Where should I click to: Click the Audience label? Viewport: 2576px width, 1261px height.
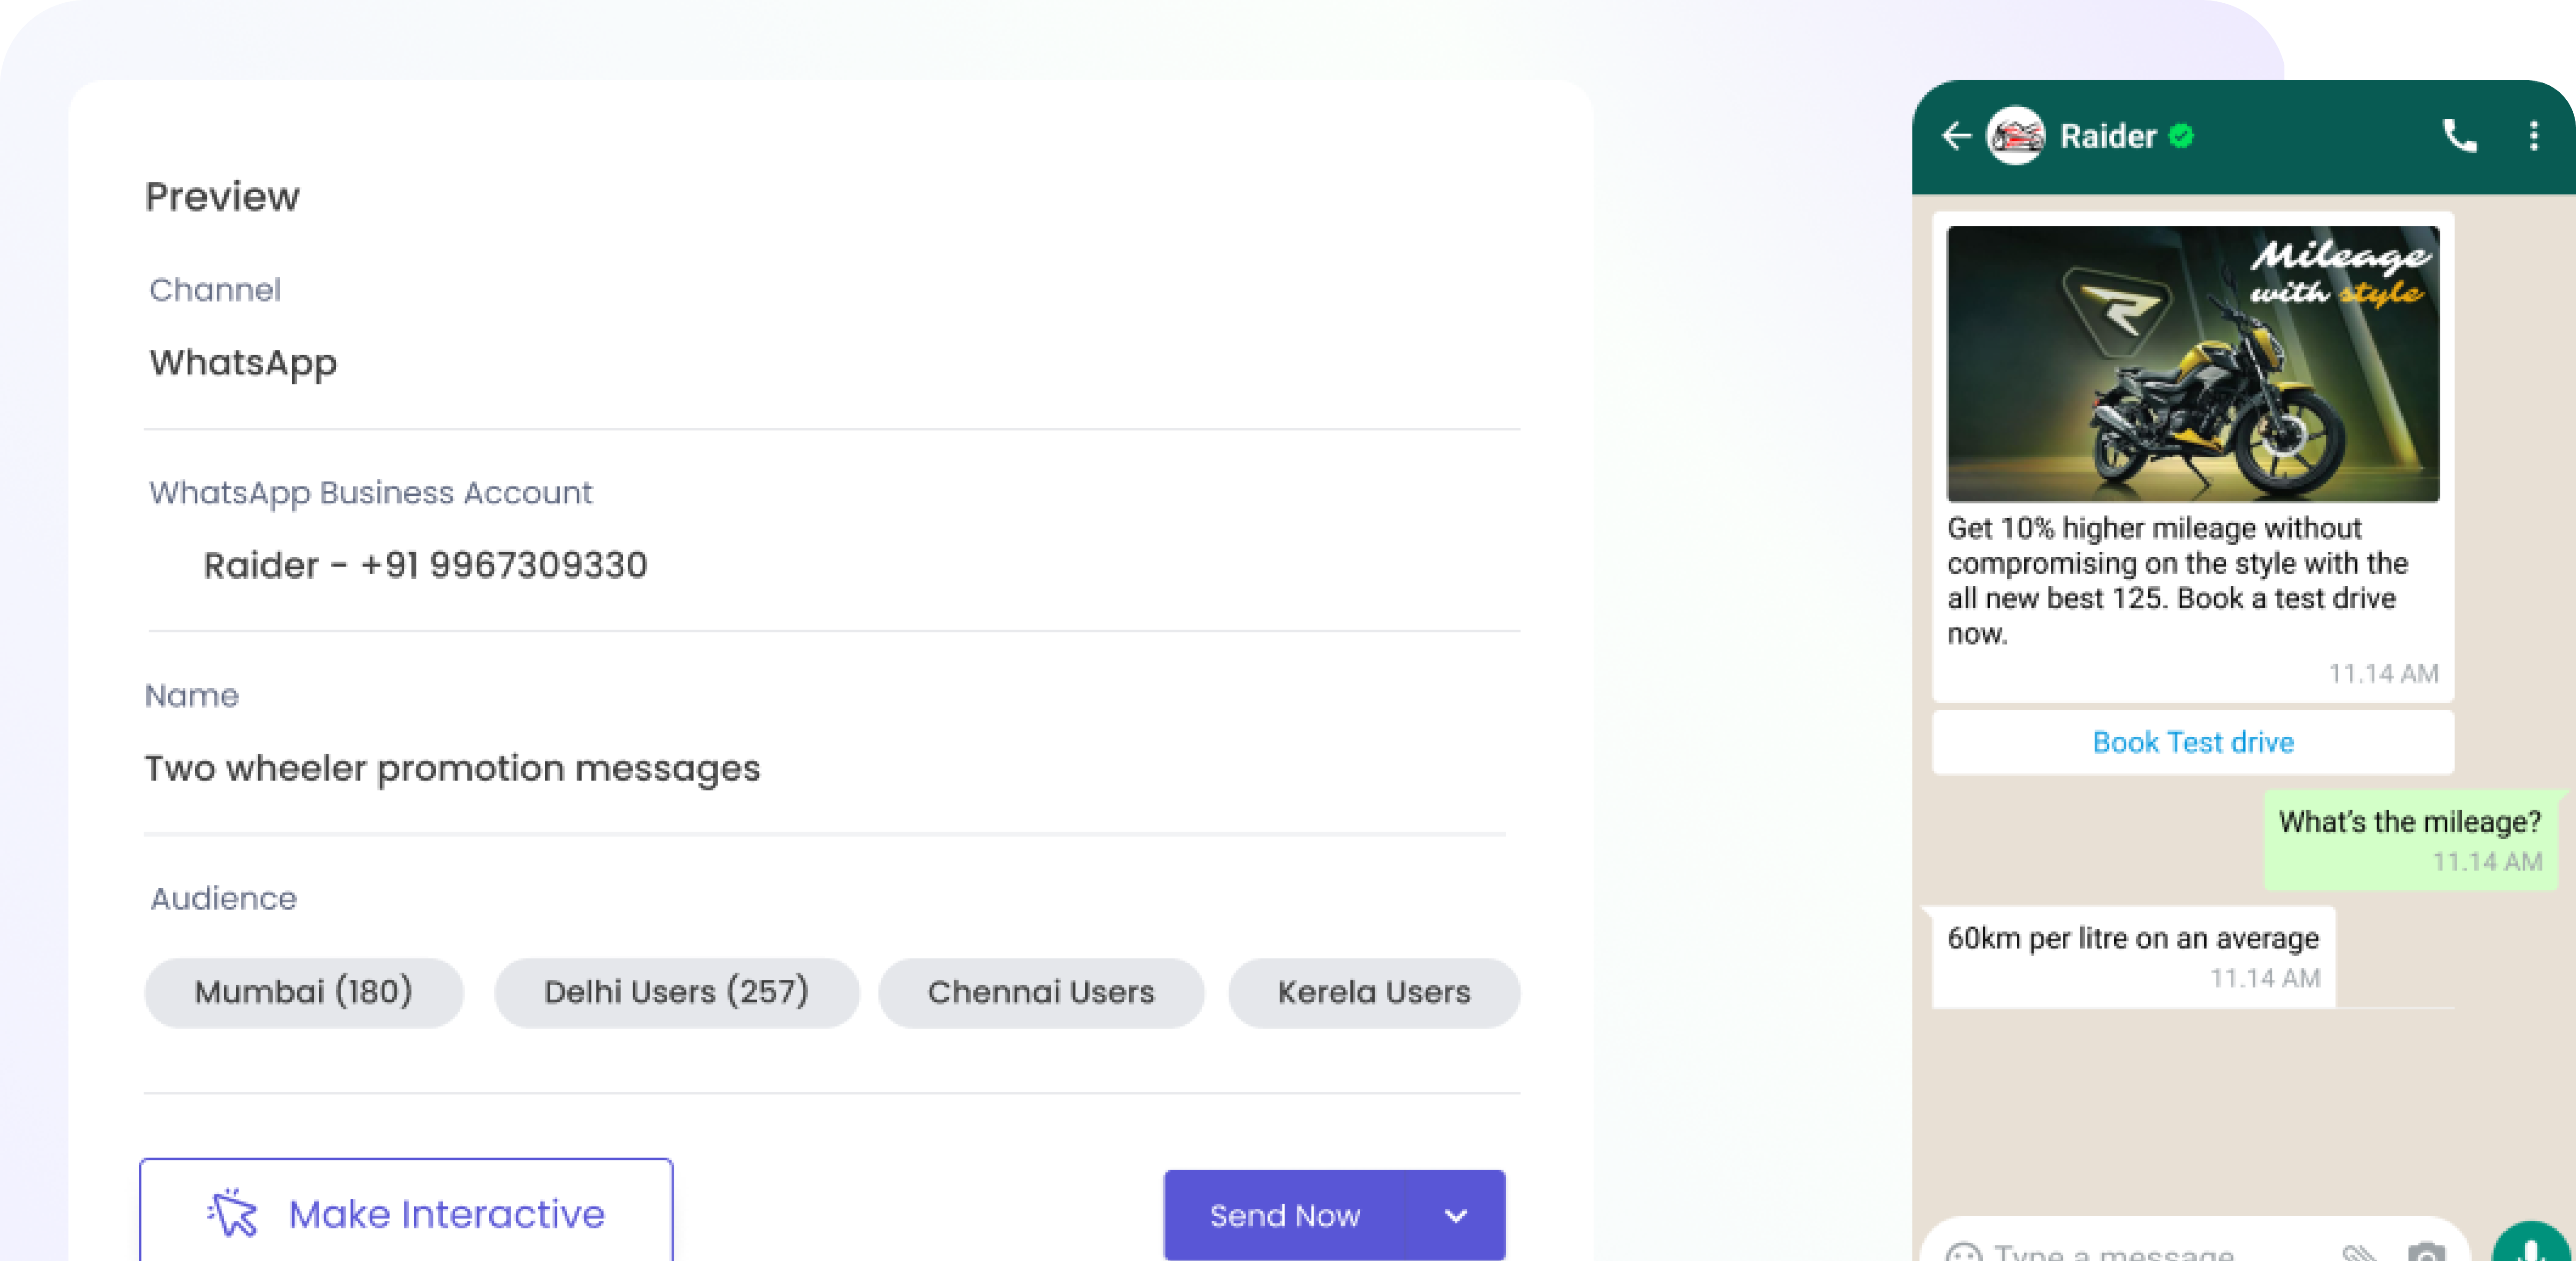click(x=224, y=898)
